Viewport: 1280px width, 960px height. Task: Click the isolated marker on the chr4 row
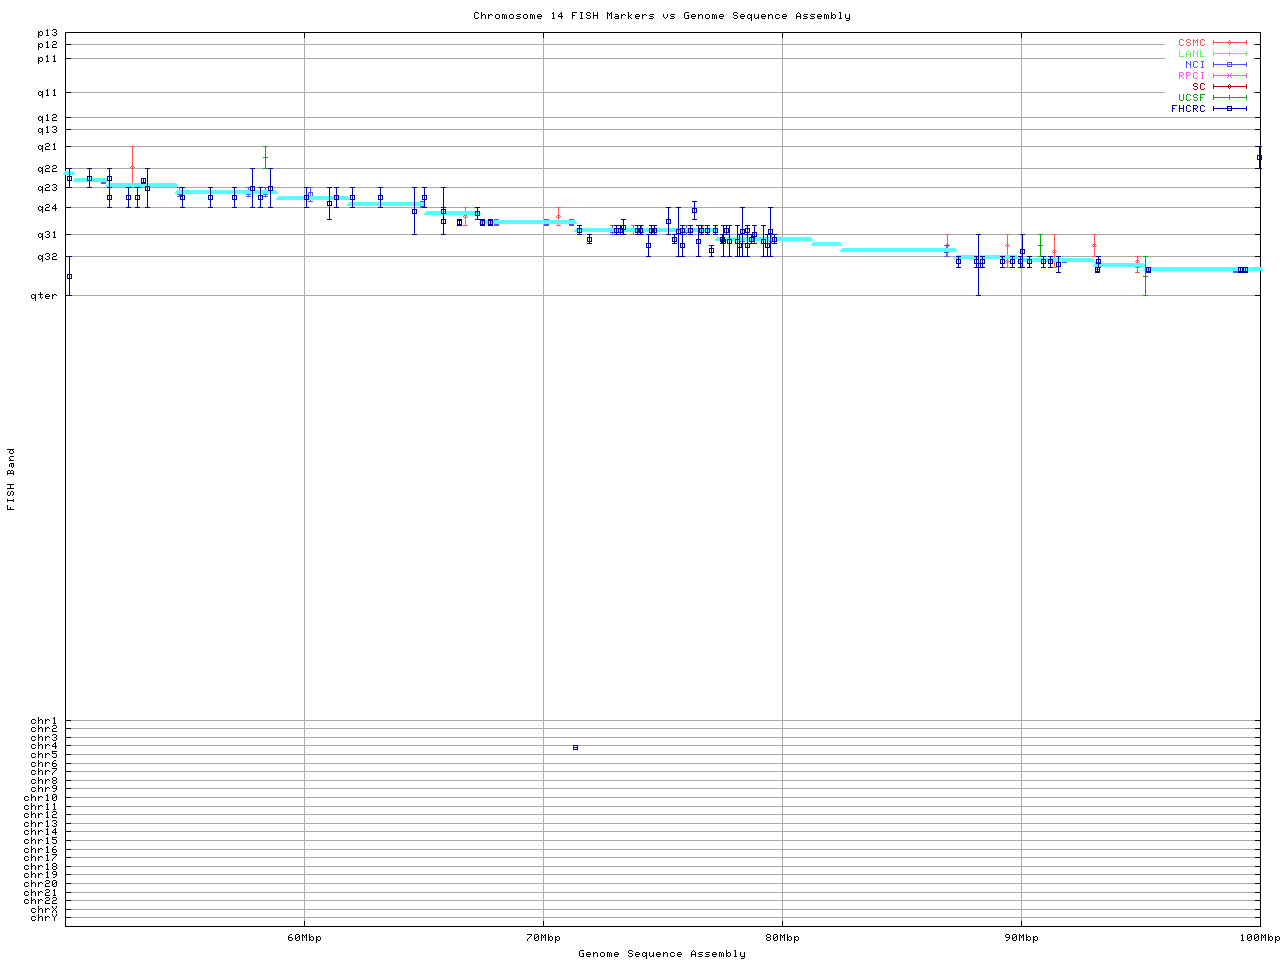point(575,748)
